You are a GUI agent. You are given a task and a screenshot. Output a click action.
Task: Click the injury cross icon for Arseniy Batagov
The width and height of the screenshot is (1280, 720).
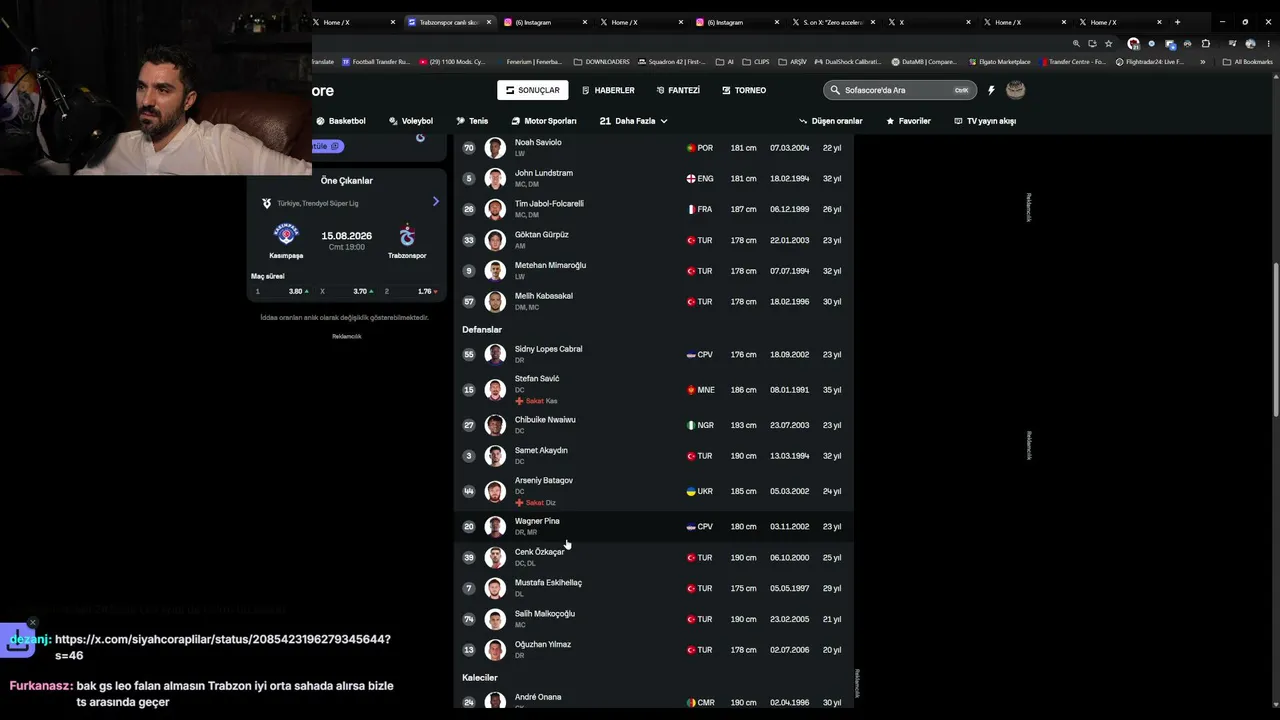coord(519,502)
